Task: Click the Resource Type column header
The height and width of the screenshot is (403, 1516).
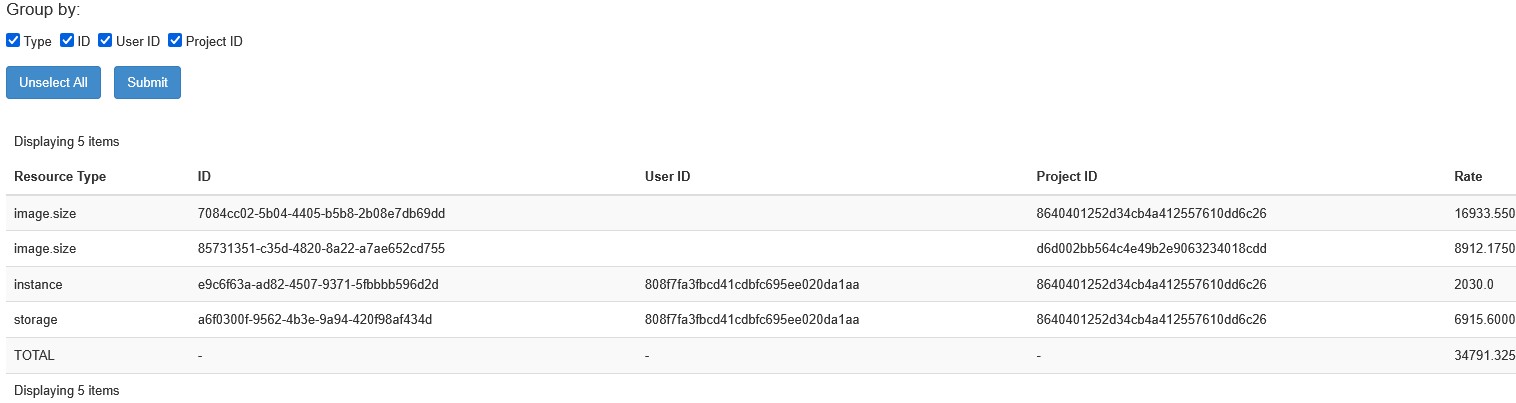Action: pyautogui.click(x=60, y=177)
